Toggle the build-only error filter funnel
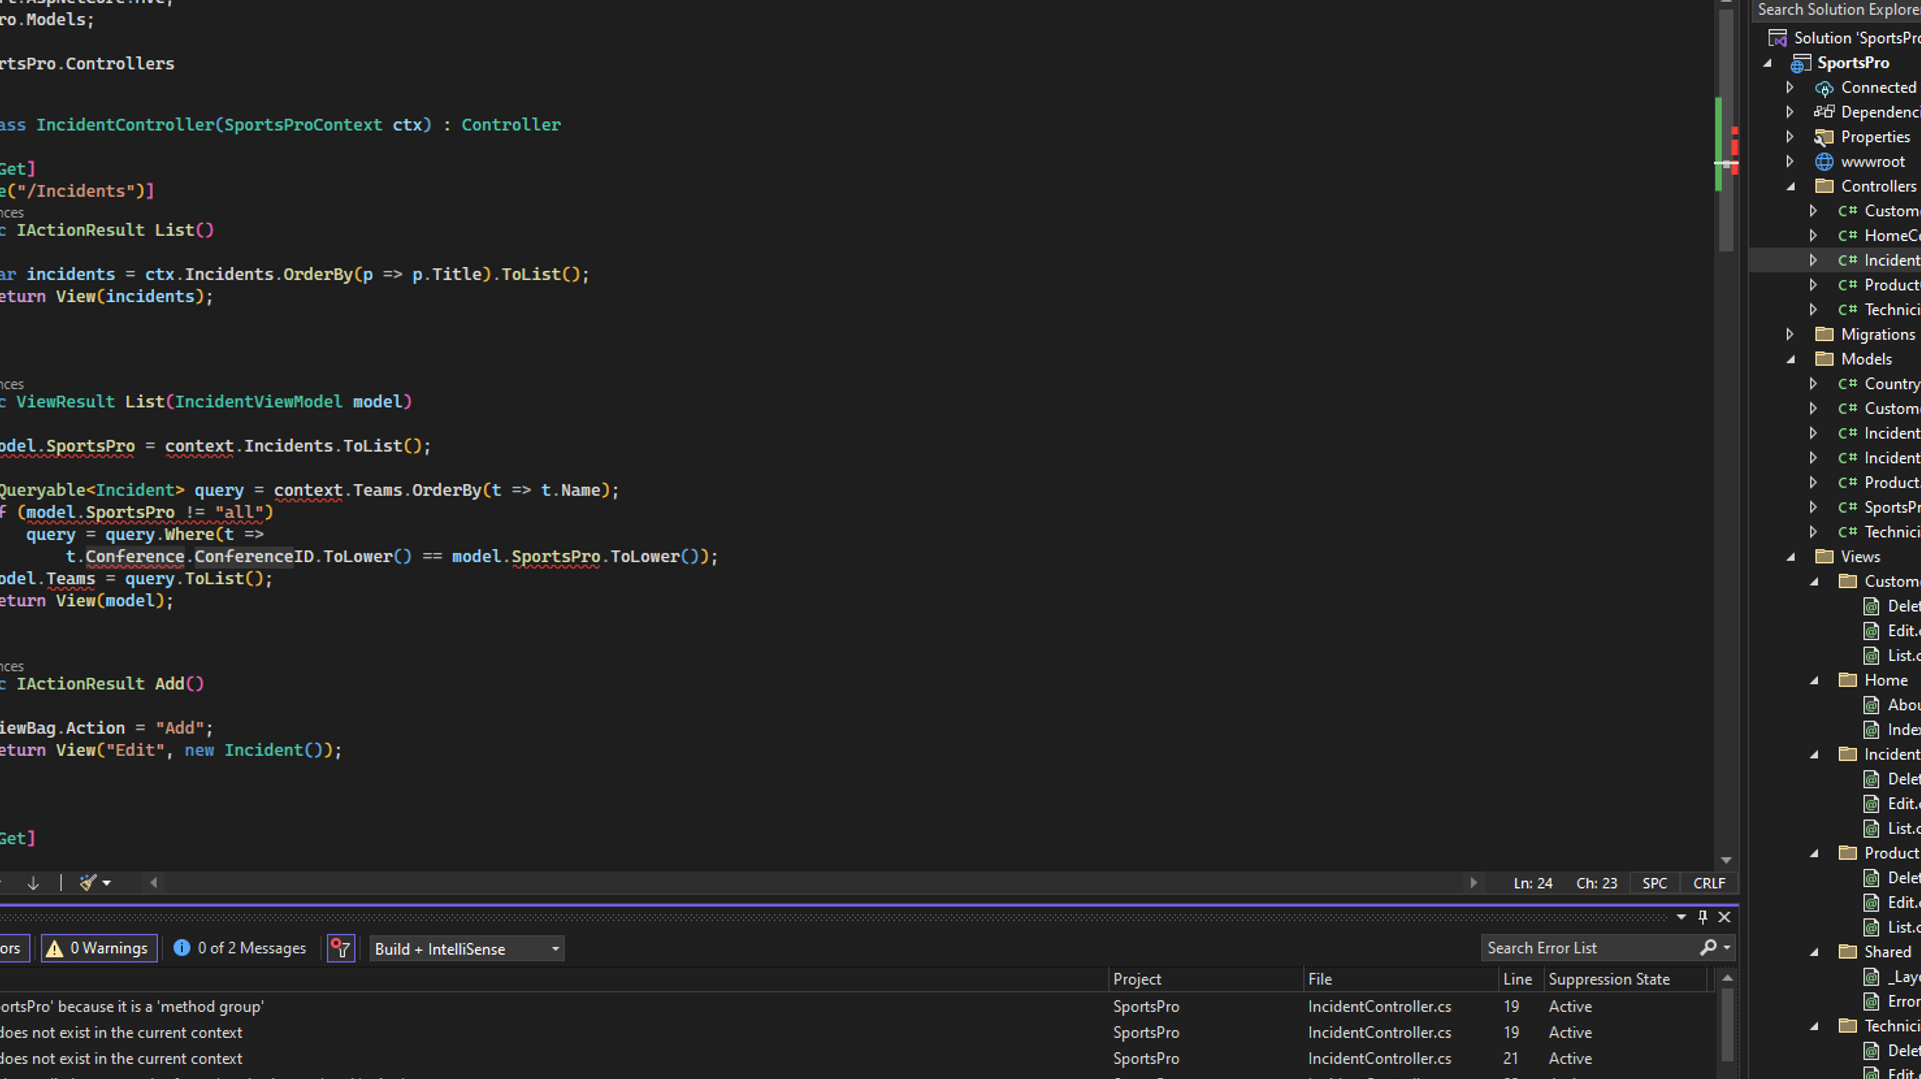The height and width of the screenshot is (1079, 1921). pos(341,948)
